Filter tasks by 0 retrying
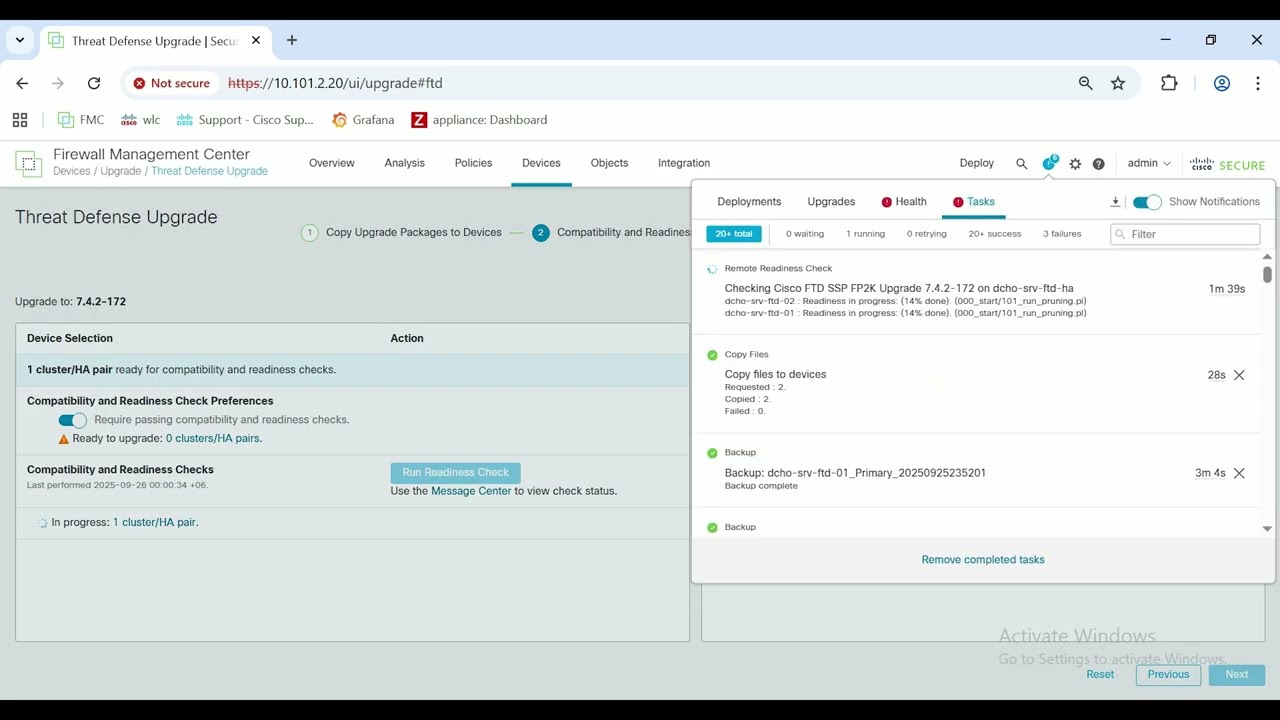Viewport: 1280px width, 720px height. tap(927, 234)
